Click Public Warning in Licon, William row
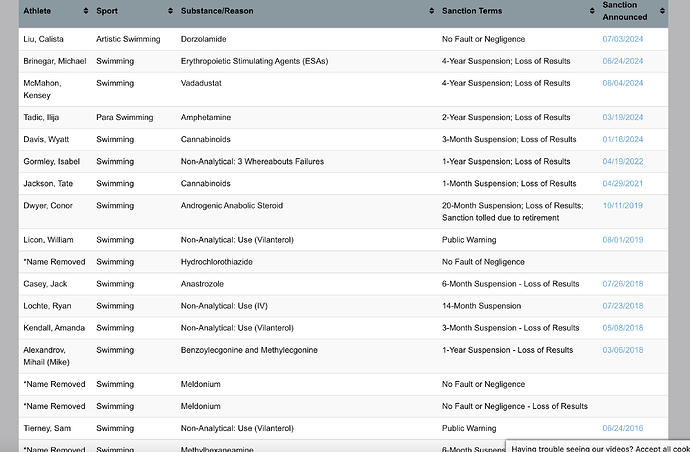 click(x=469, y=240)
